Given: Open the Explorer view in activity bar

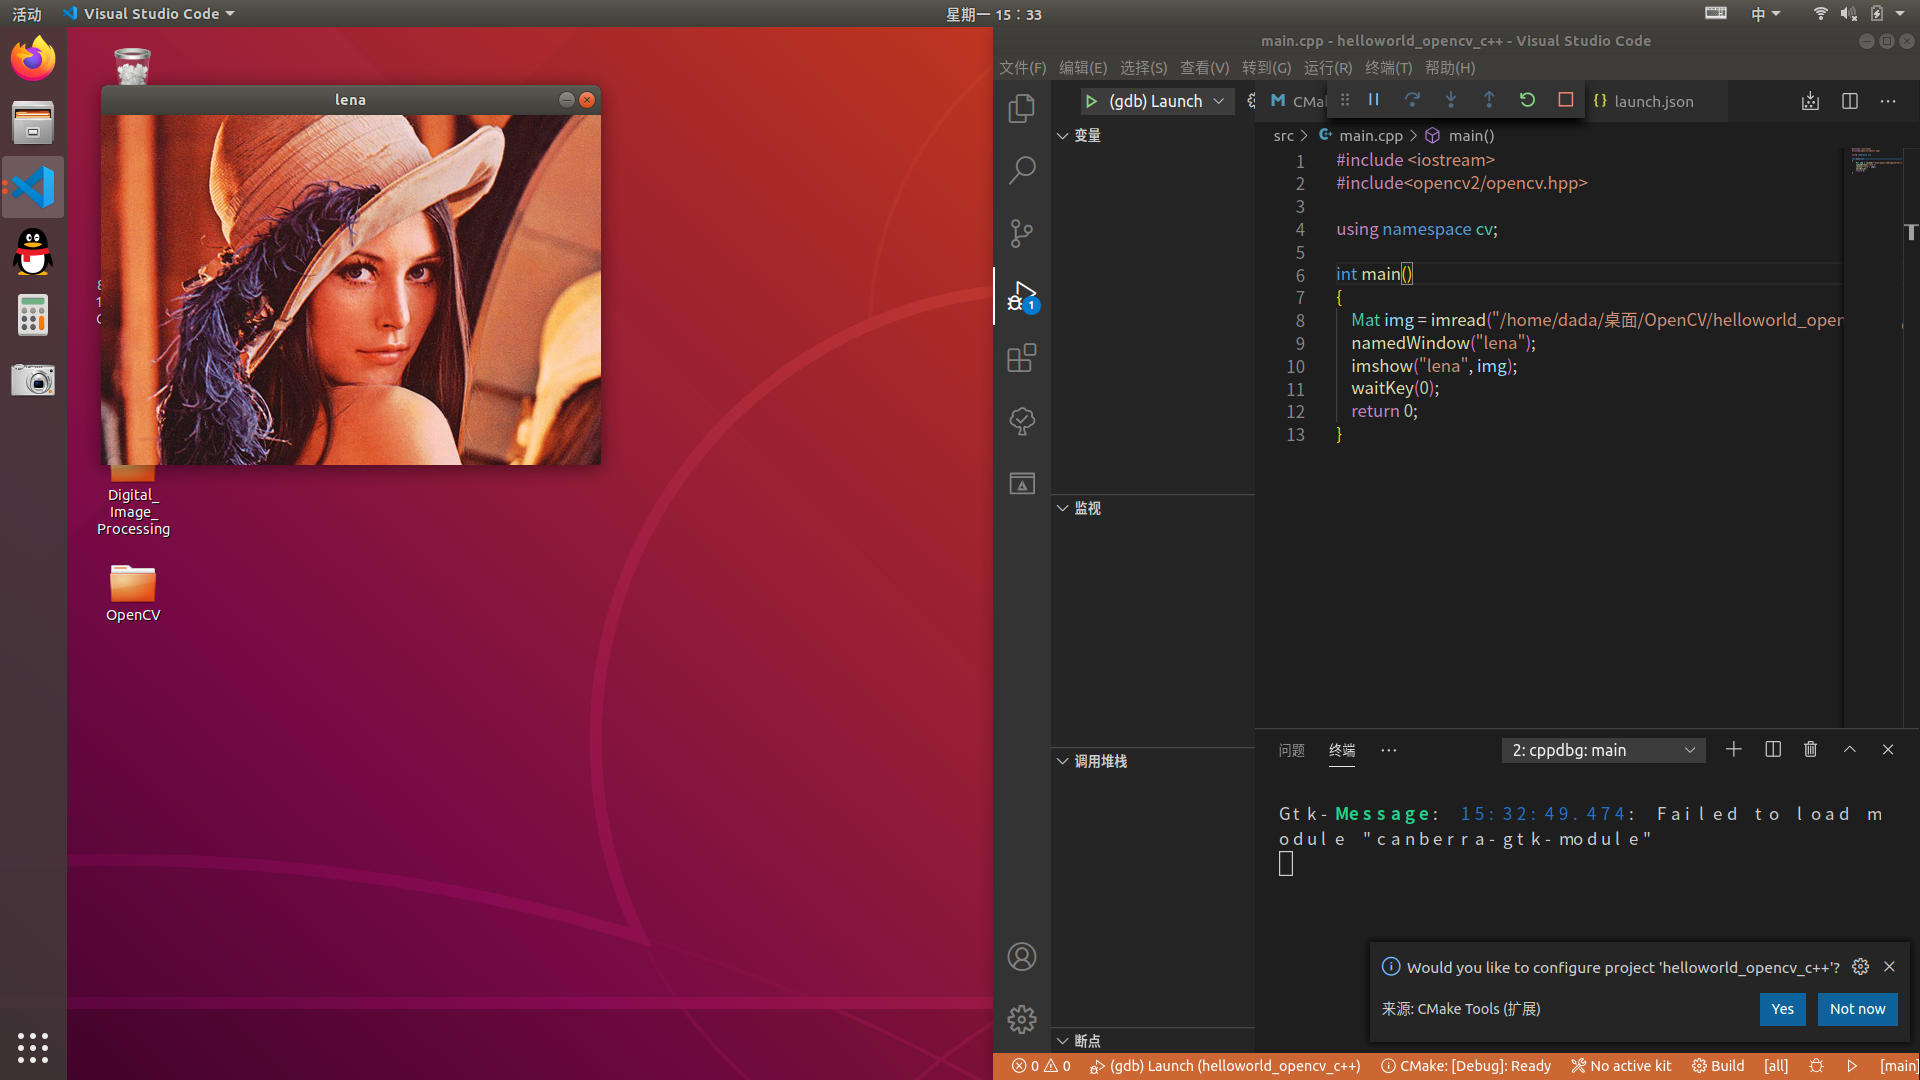Looking at the screenshot, I should click(x=1021, y=108).
